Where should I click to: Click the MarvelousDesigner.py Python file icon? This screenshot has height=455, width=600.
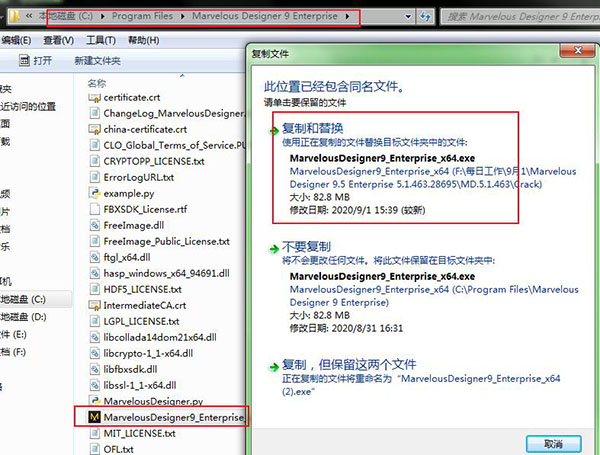coord(94,401)
